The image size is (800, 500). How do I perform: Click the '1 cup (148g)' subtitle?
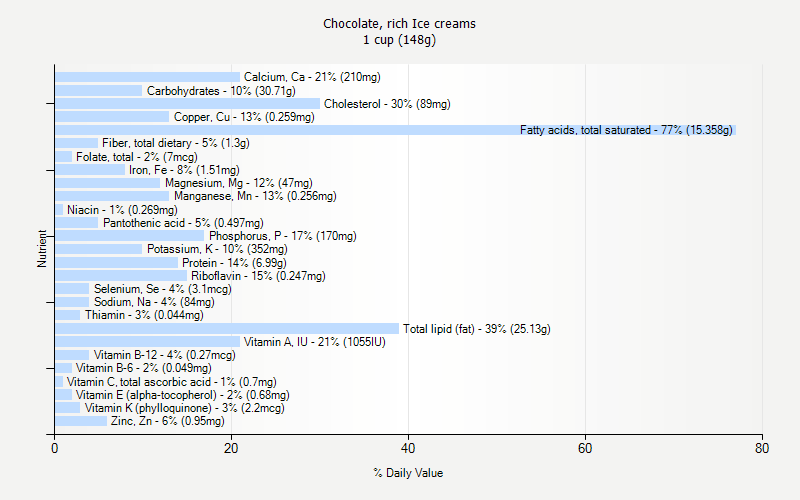(x=399, y=40)
